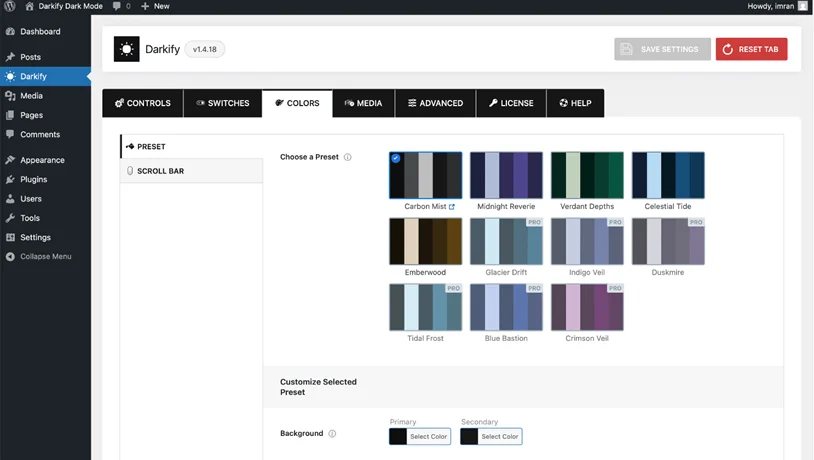The height and width of the screenshot is (460, 814).
Task: Select the Colors tab
Action: tap(297, 103)
